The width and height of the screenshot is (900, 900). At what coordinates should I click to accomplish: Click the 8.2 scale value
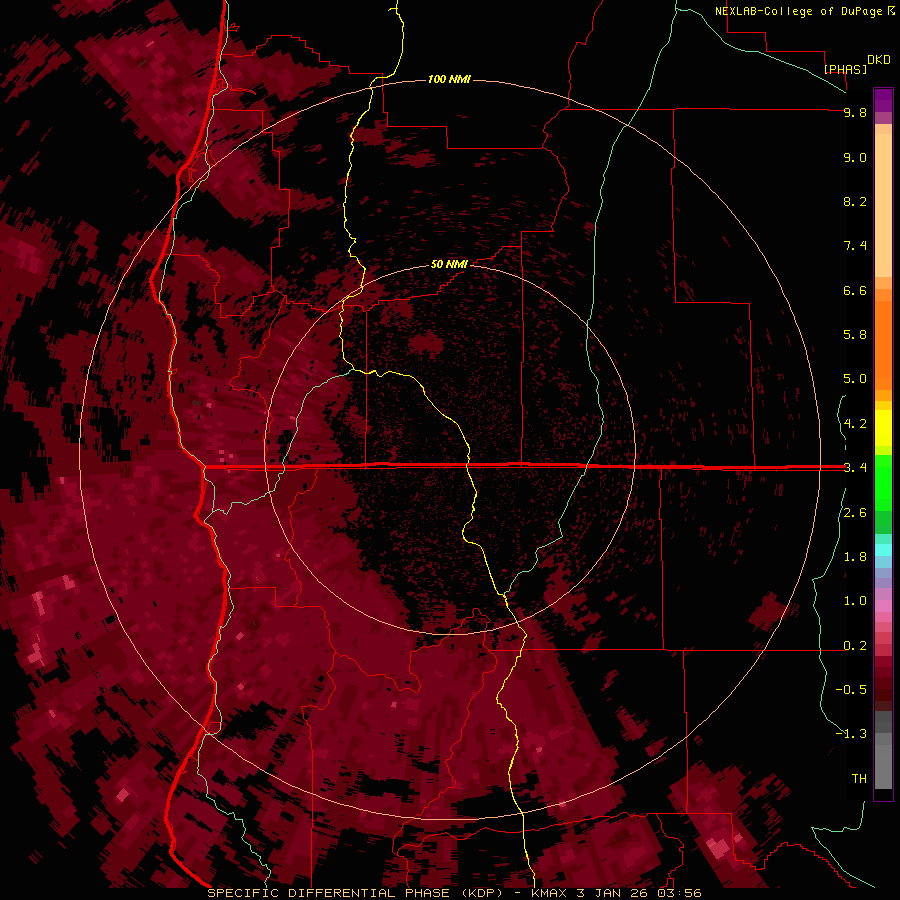click(x=855, y=201)
